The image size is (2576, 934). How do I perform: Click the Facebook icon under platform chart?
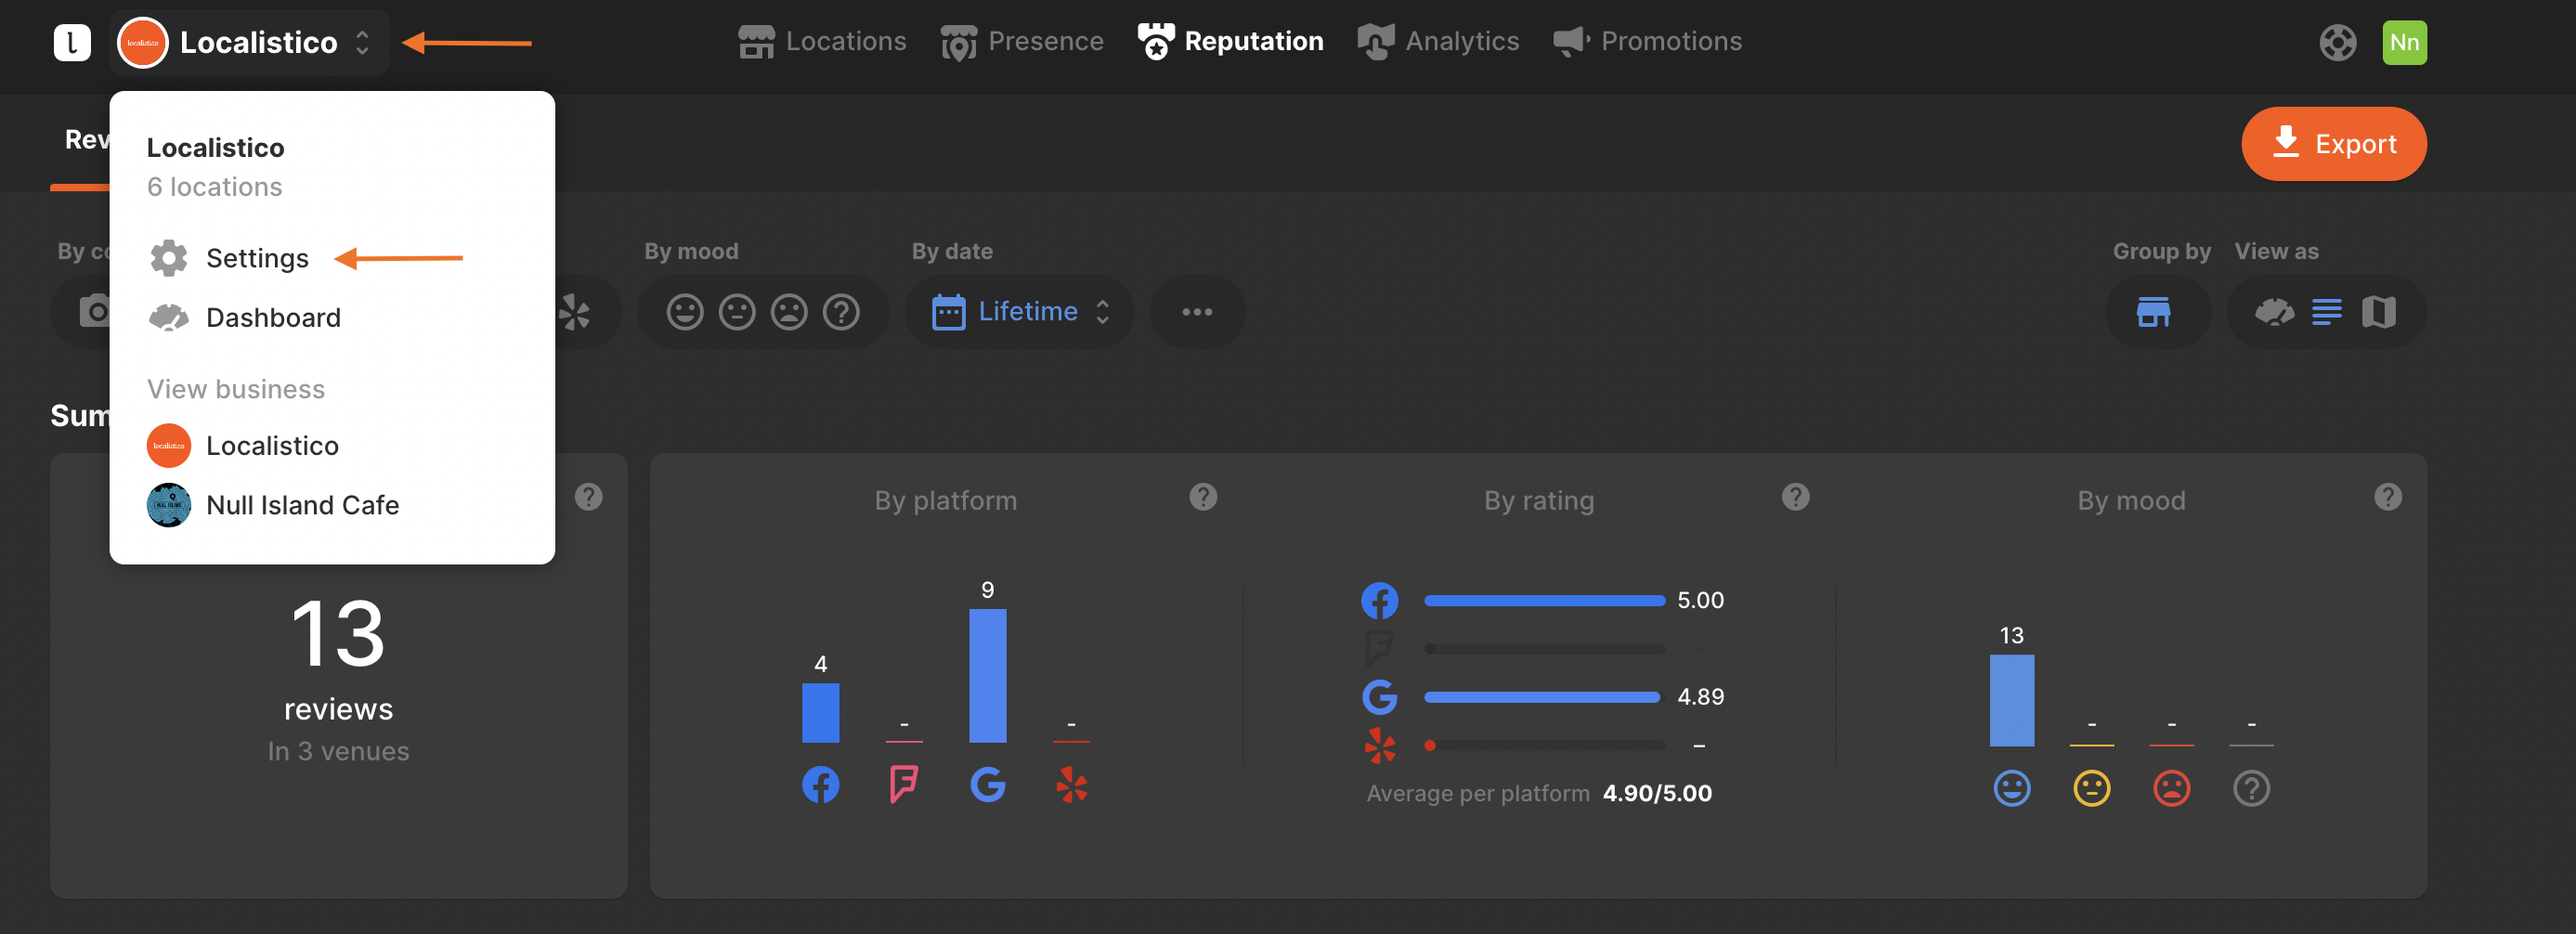(820, 785)
